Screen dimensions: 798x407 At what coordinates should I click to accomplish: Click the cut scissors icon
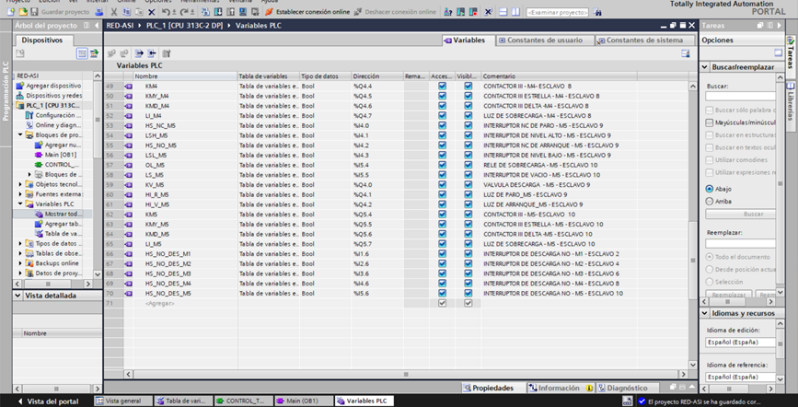coord(114,12)
